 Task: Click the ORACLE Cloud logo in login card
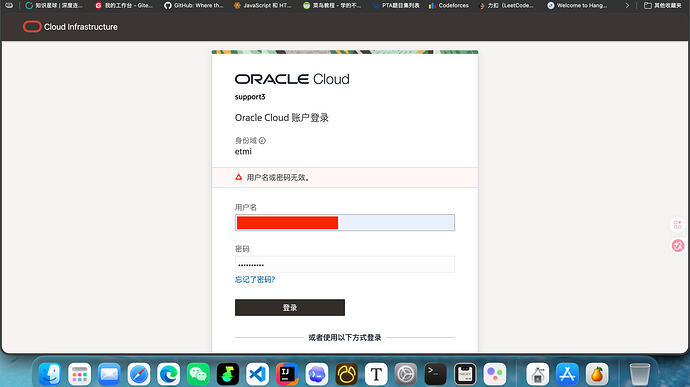pos(292,79)
